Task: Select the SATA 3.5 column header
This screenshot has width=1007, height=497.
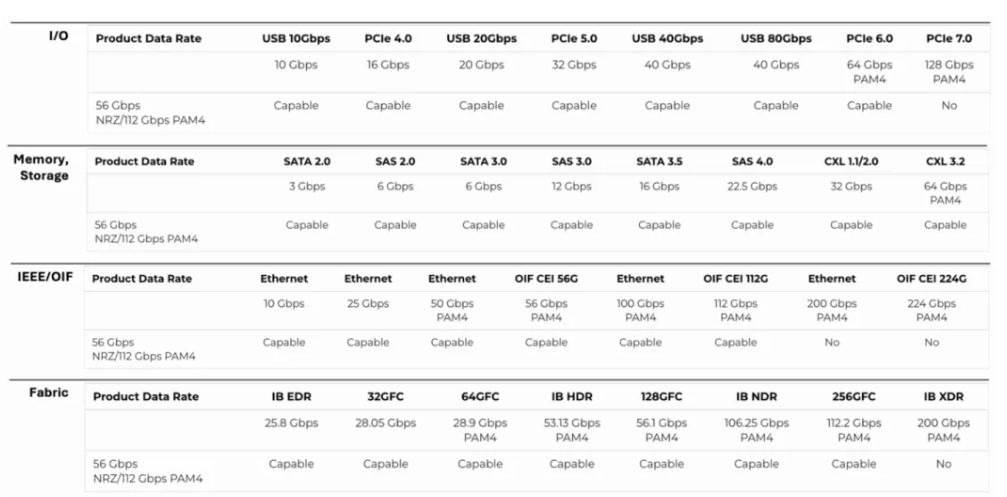Action: point(659,162)
